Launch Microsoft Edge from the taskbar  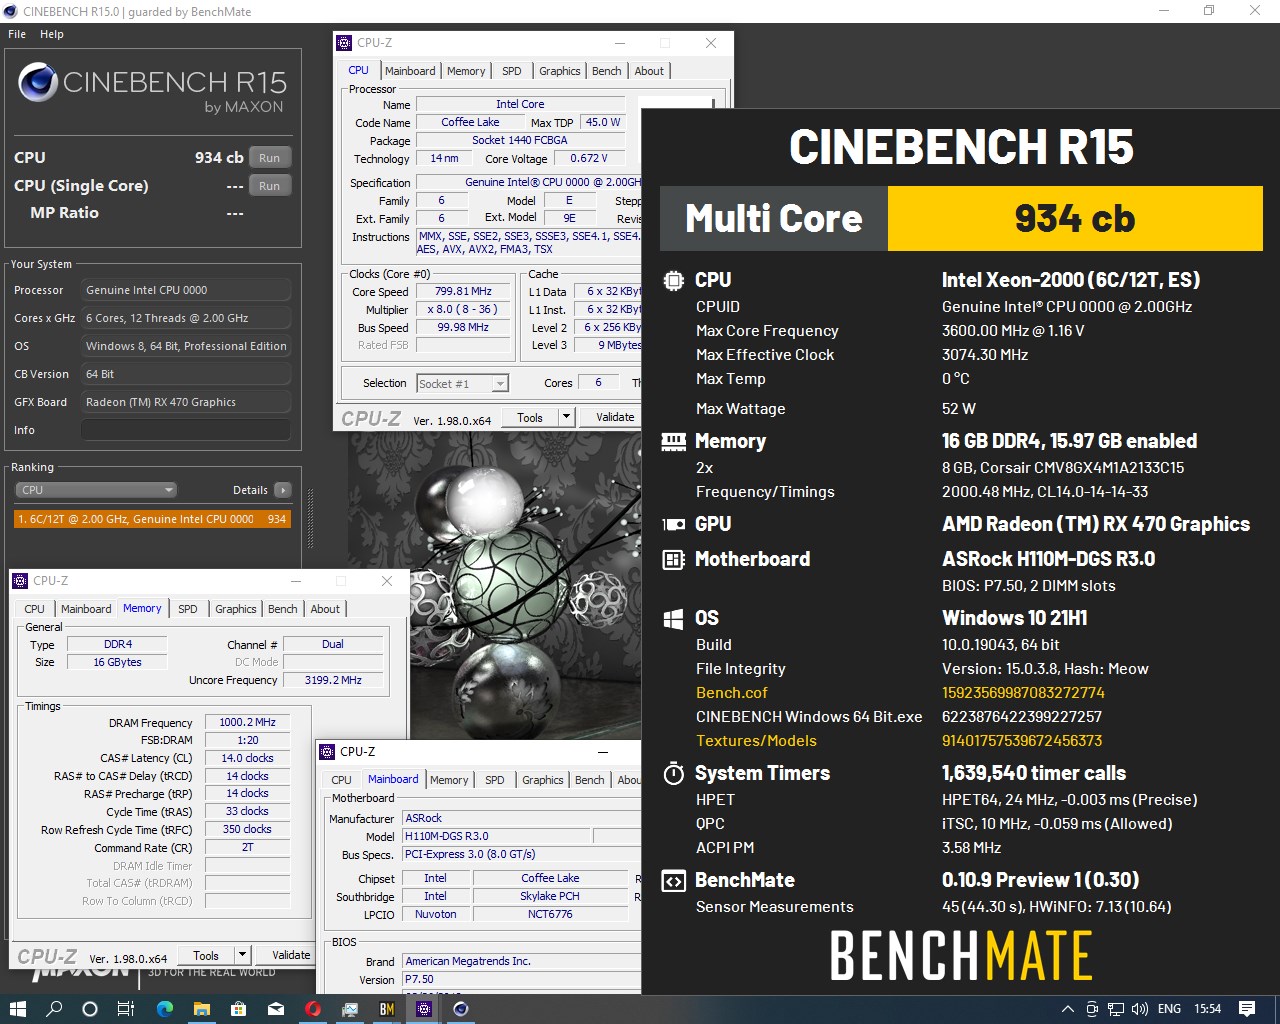coord(164,1009)
